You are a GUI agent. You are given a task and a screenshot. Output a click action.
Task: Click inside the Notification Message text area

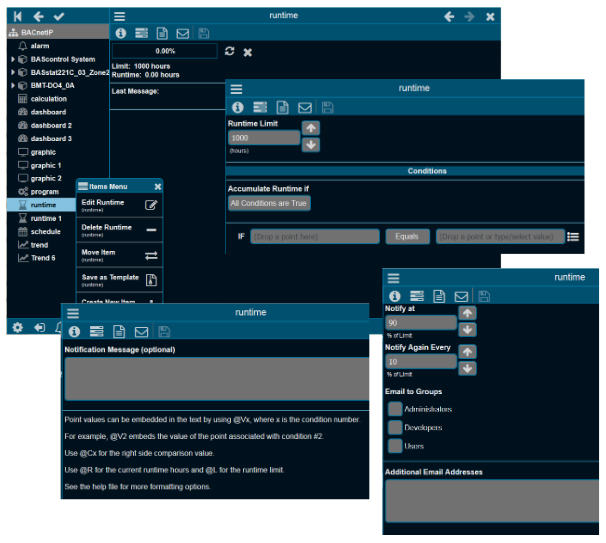210,379
